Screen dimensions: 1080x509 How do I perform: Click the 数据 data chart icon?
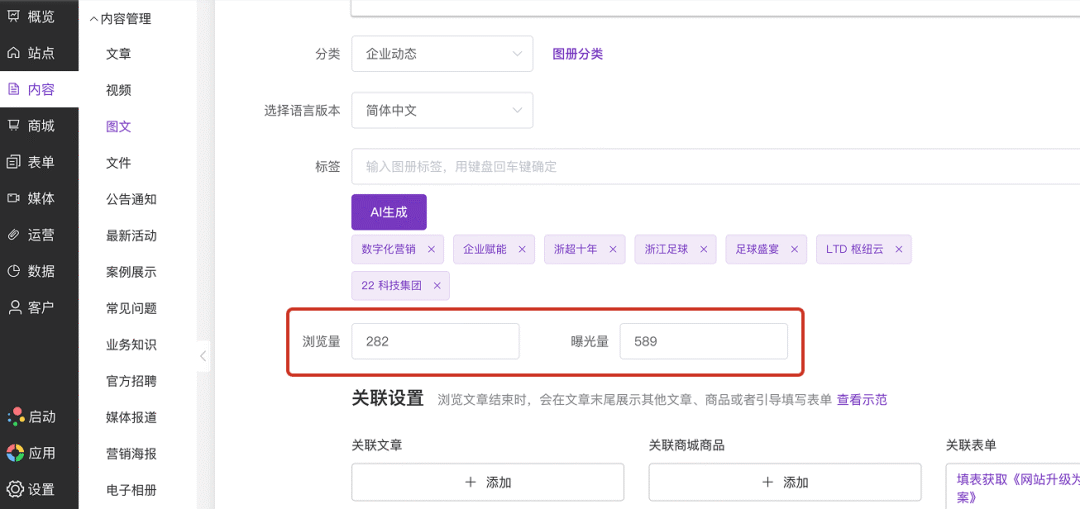pos(14,271)
